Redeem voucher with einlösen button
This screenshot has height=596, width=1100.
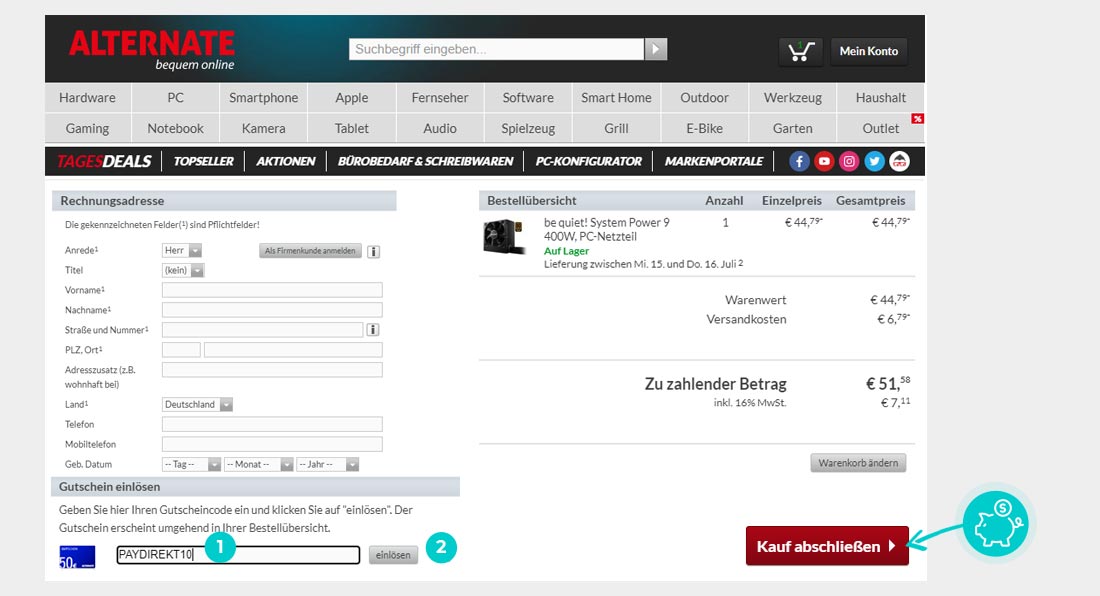tap(393, 555)
